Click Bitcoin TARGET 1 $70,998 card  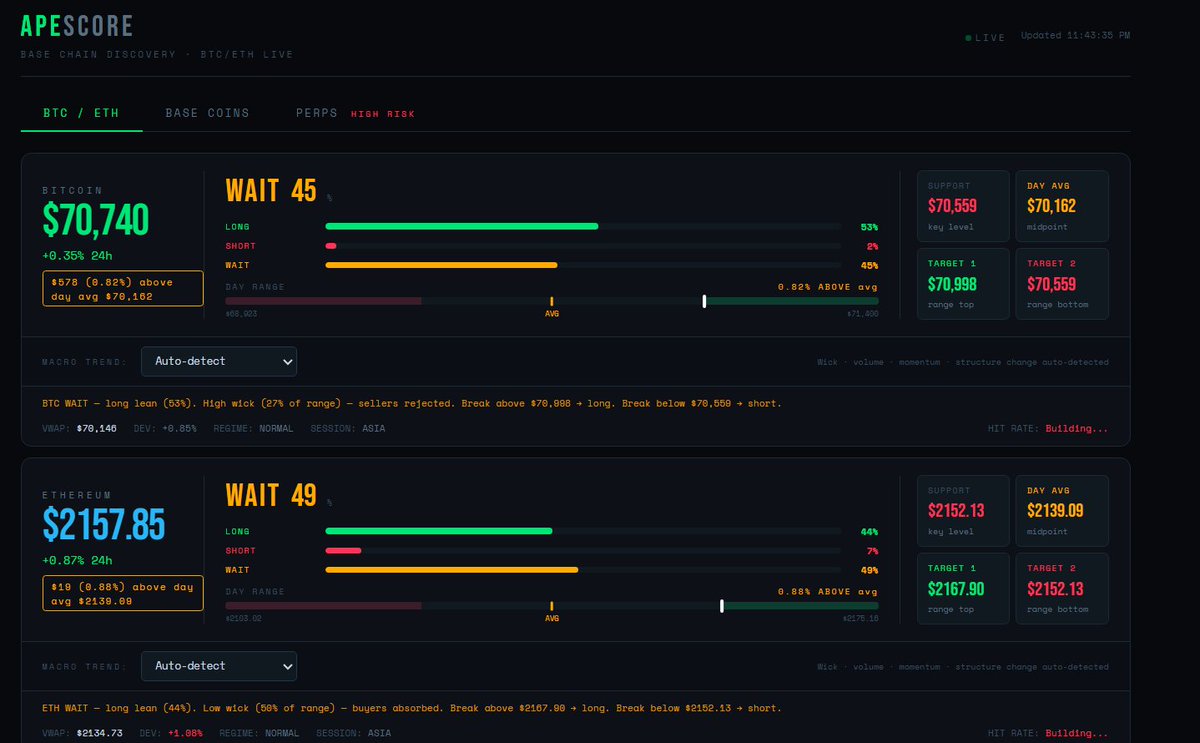[x=963, y=284]
